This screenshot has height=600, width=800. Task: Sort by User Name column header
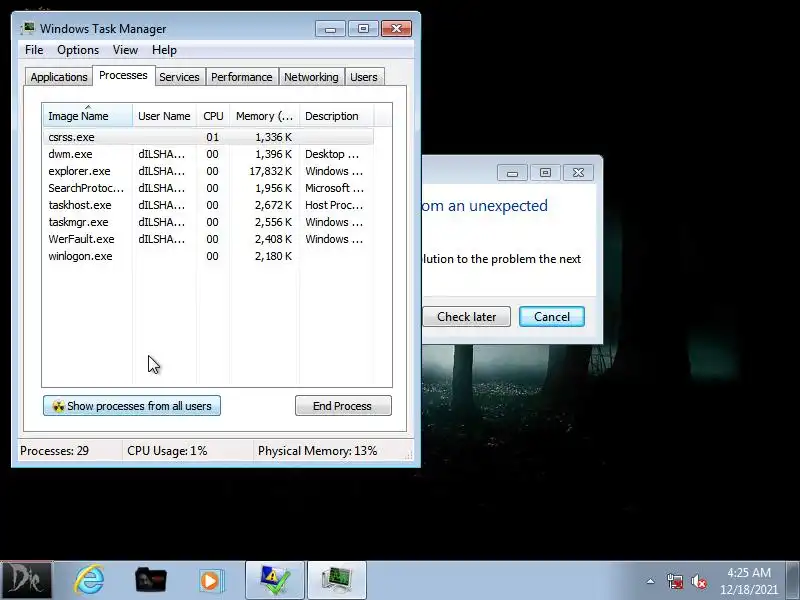tap(164, 116)
